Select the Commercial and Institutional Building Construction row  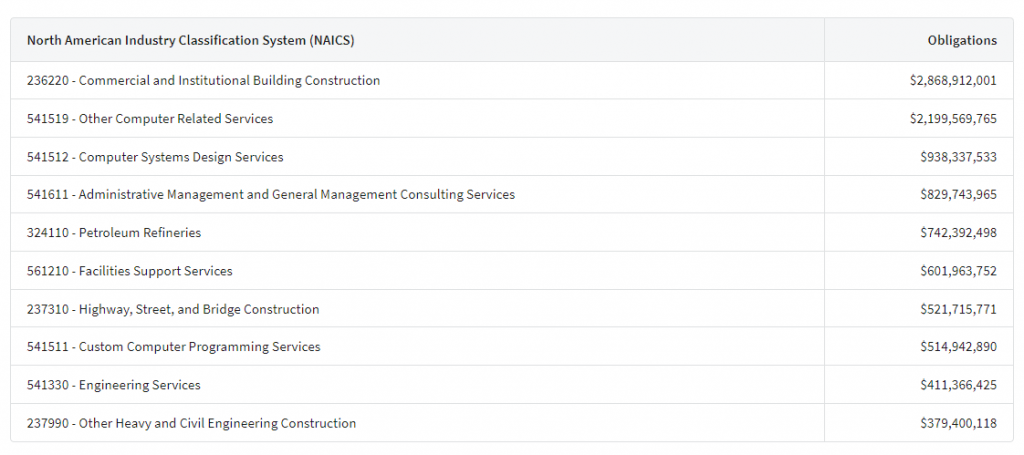click(x=204, y=81)
